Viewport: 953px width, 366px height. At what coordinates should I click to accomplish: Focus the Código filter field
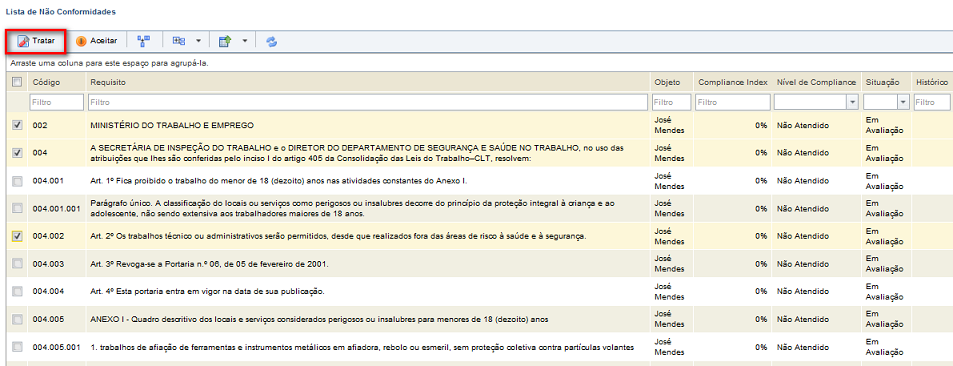(56, 102)
